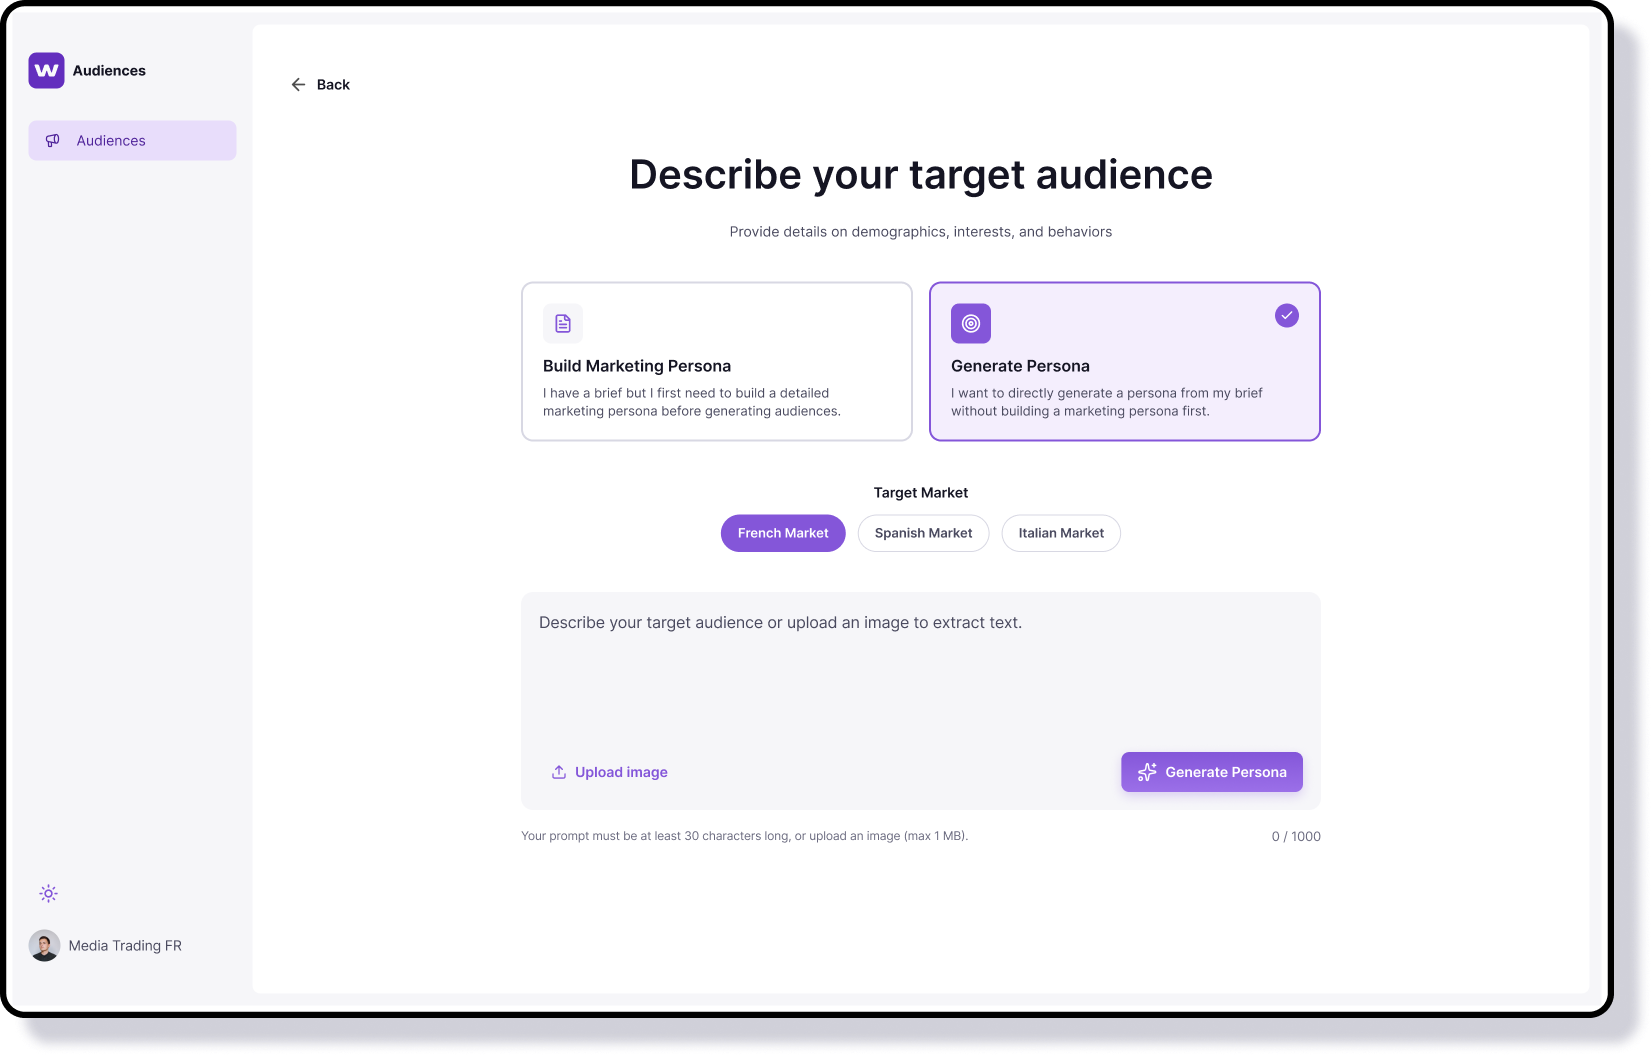This screenshot has height=1056, width=1652.
Task: Click the sparkle icon on Generate Persona button
Action: pyautogui.click(x=1147, y=772)
